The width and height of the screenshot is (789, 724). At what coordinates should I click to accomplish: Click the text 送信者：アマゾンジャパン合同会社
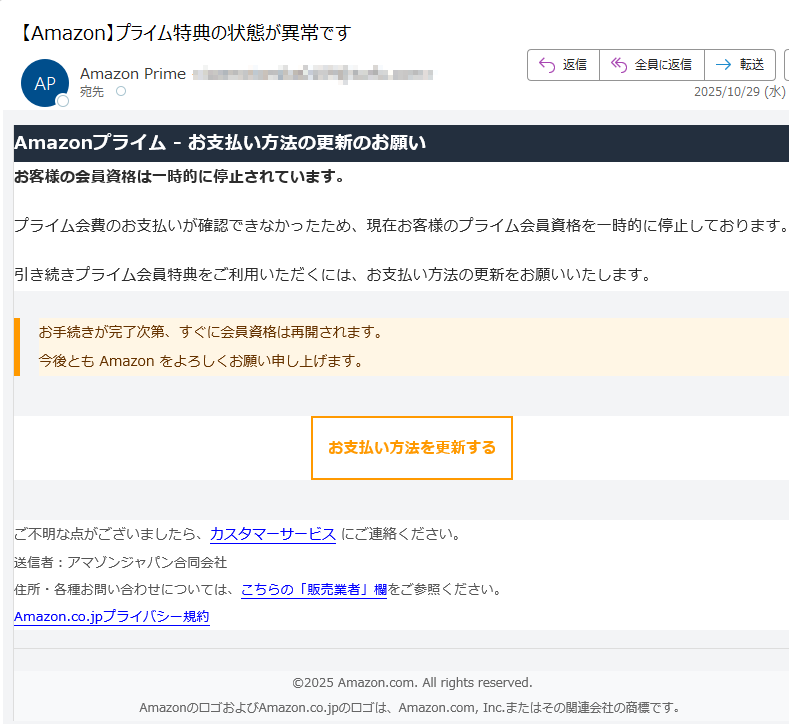120,562
